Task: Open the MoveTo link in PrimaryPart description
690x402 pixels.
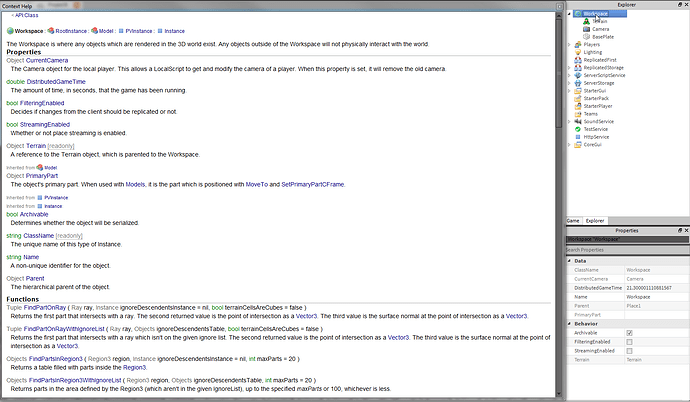Action: coord(257,184)
